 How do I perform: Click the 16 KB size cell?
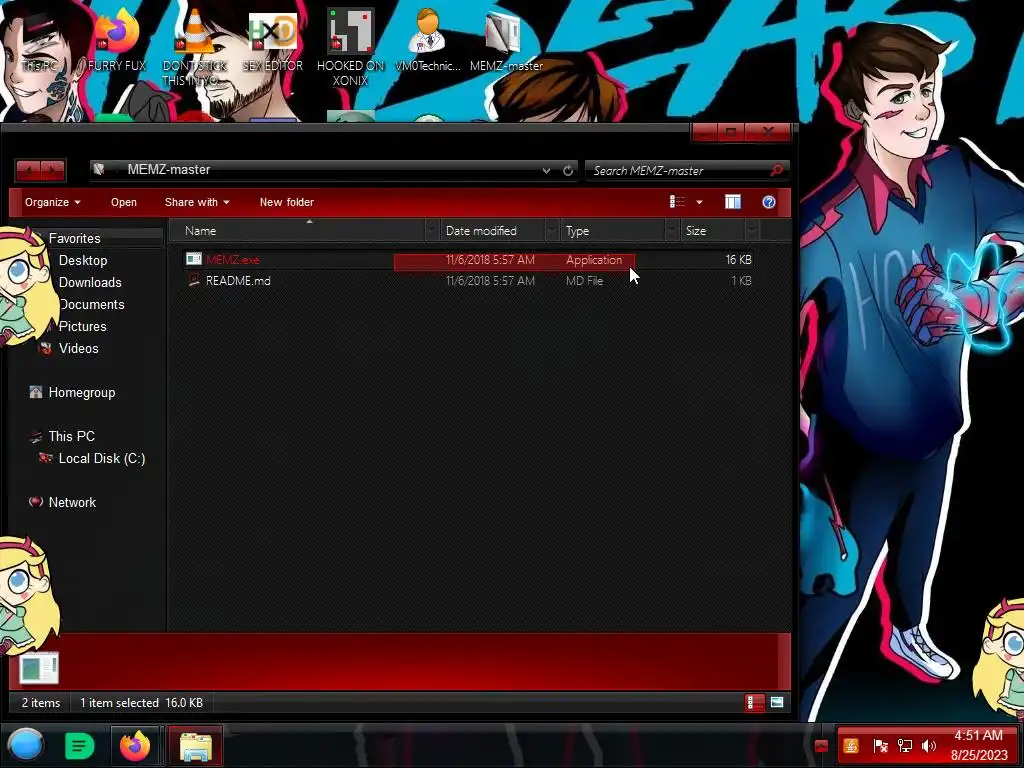coord(739,259)
